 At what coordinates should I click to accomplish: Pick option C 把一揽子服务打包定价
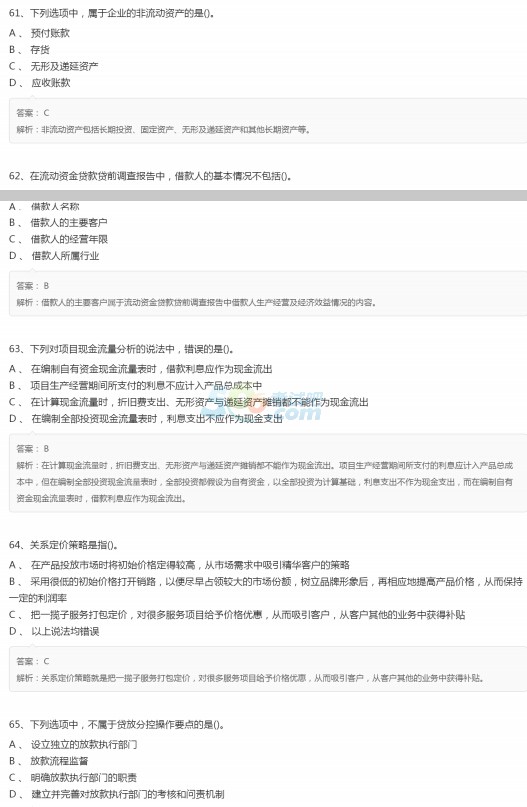(x=237, y=615)
